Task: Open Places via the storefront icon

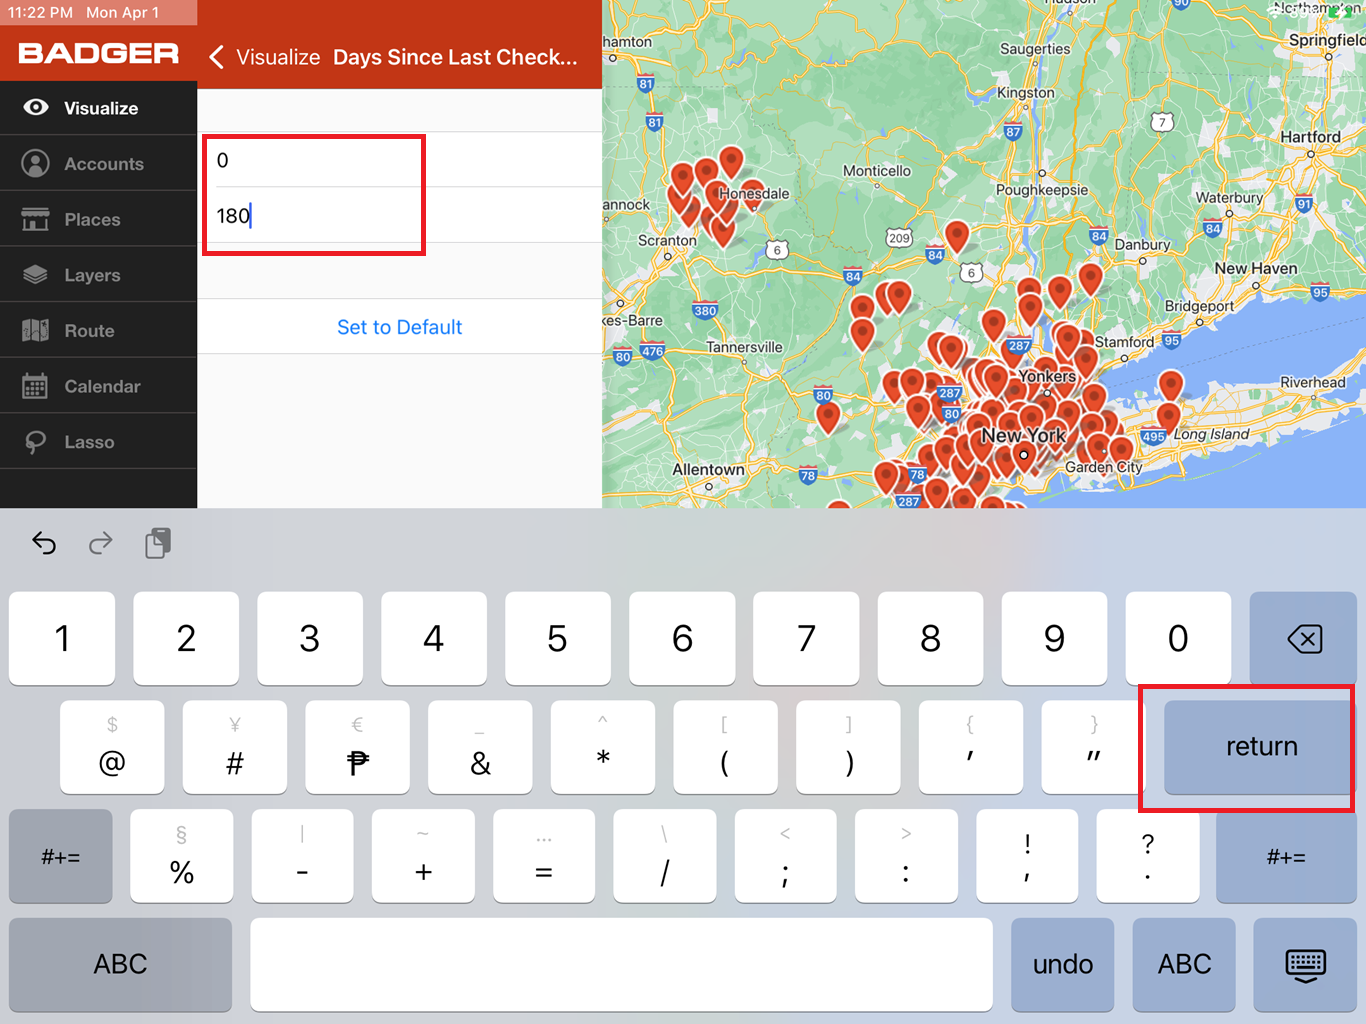Action: (37, 218)
